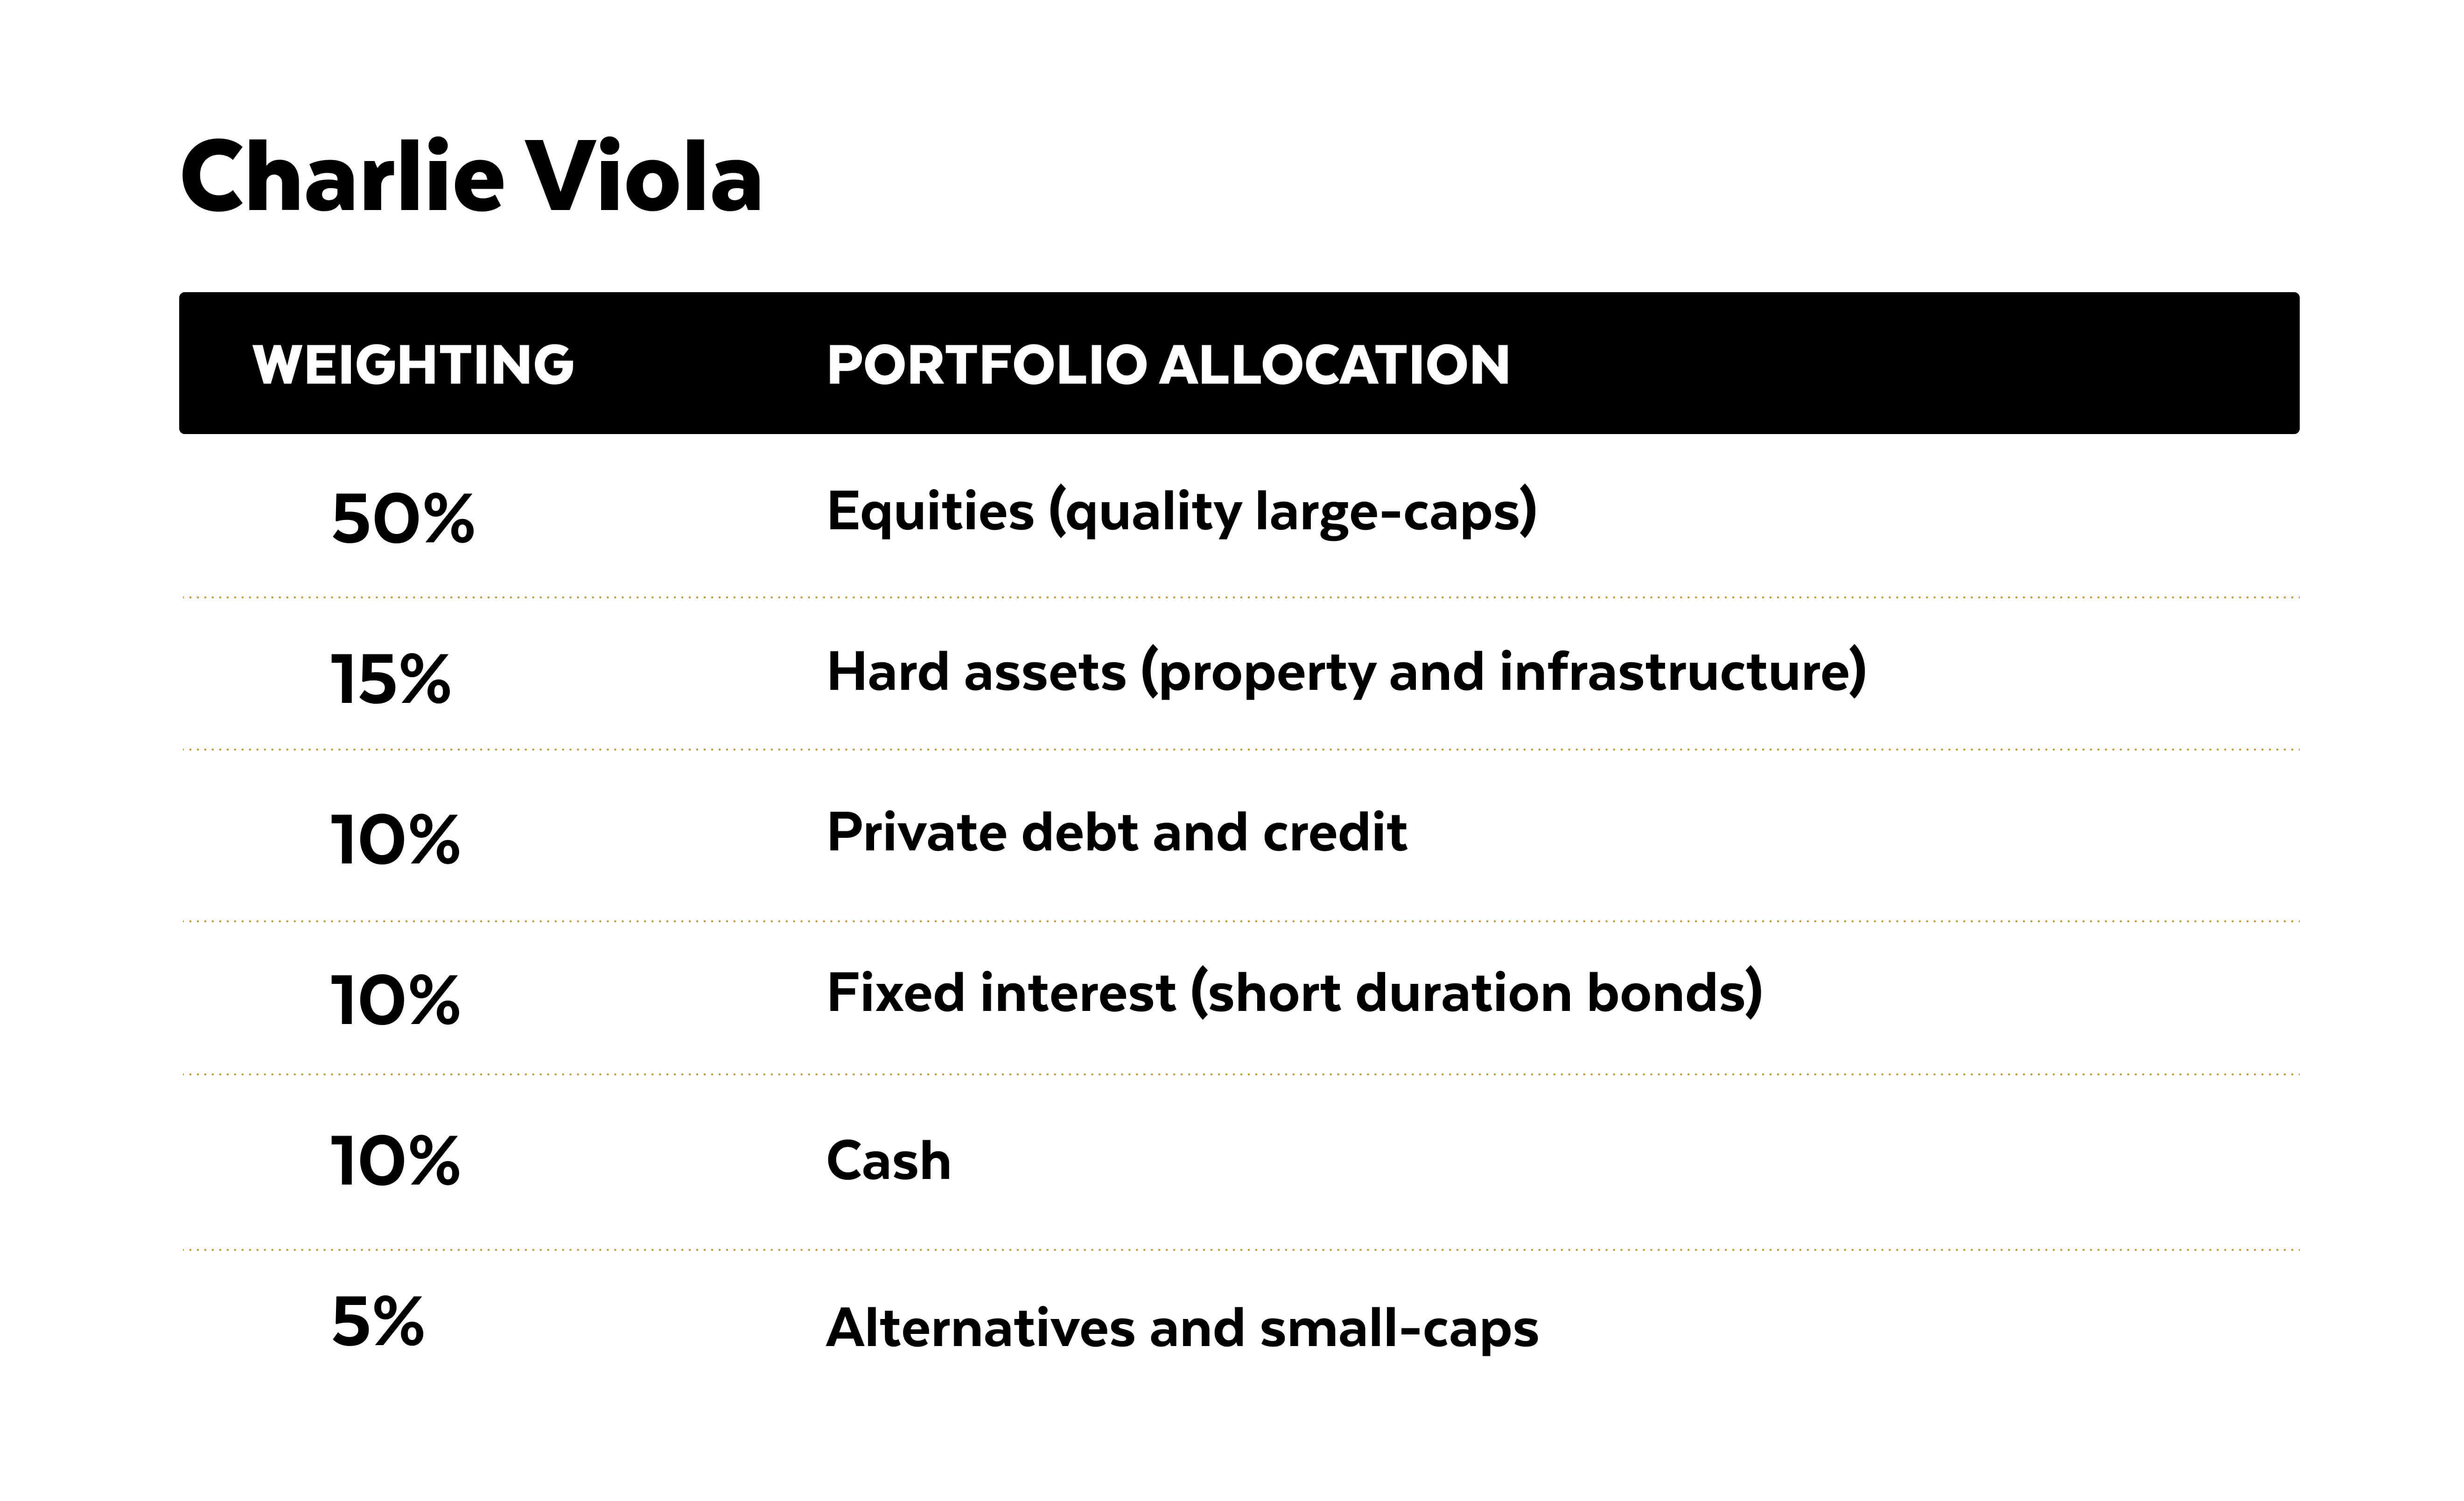Select the WEIGHTING column header
Image resolution: width=2464 pixels, height=1501 pixels.
tap(413, 364)
